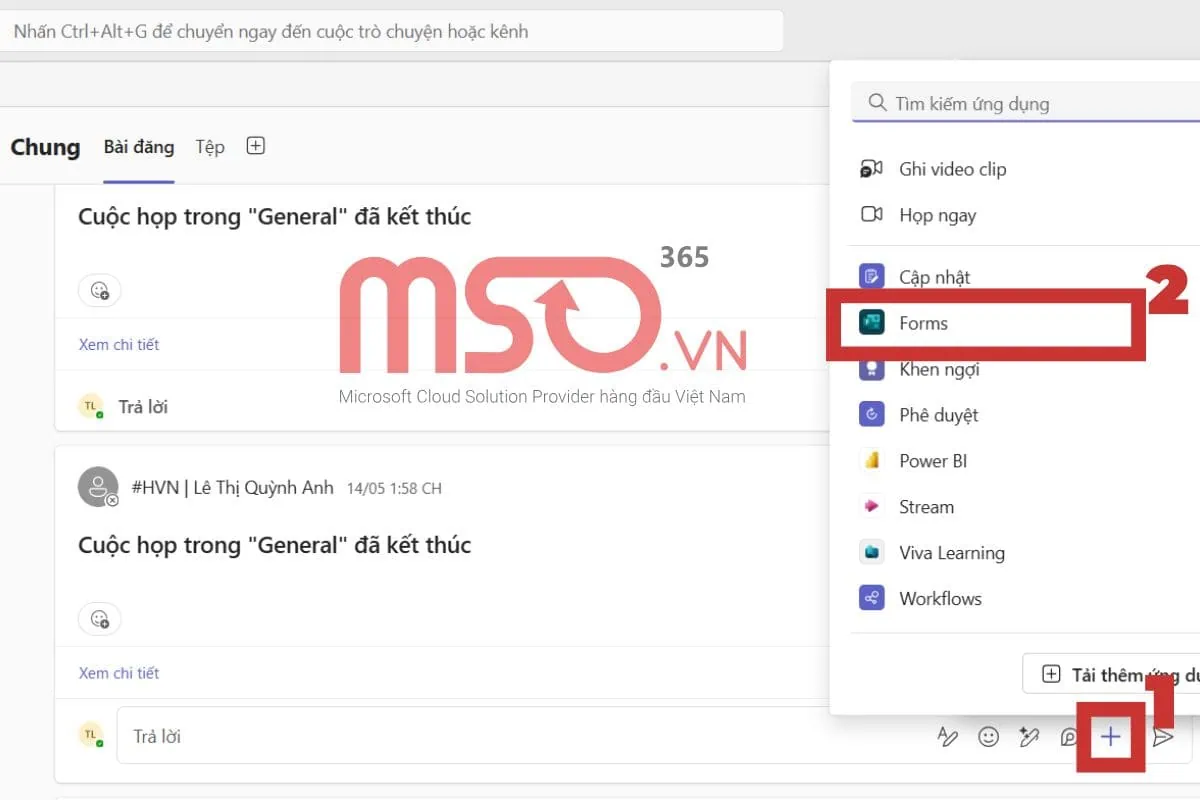Screen dimensions: 1200x800
Task: Click the TL avatar beside reply box
Action: coord(91,735)
